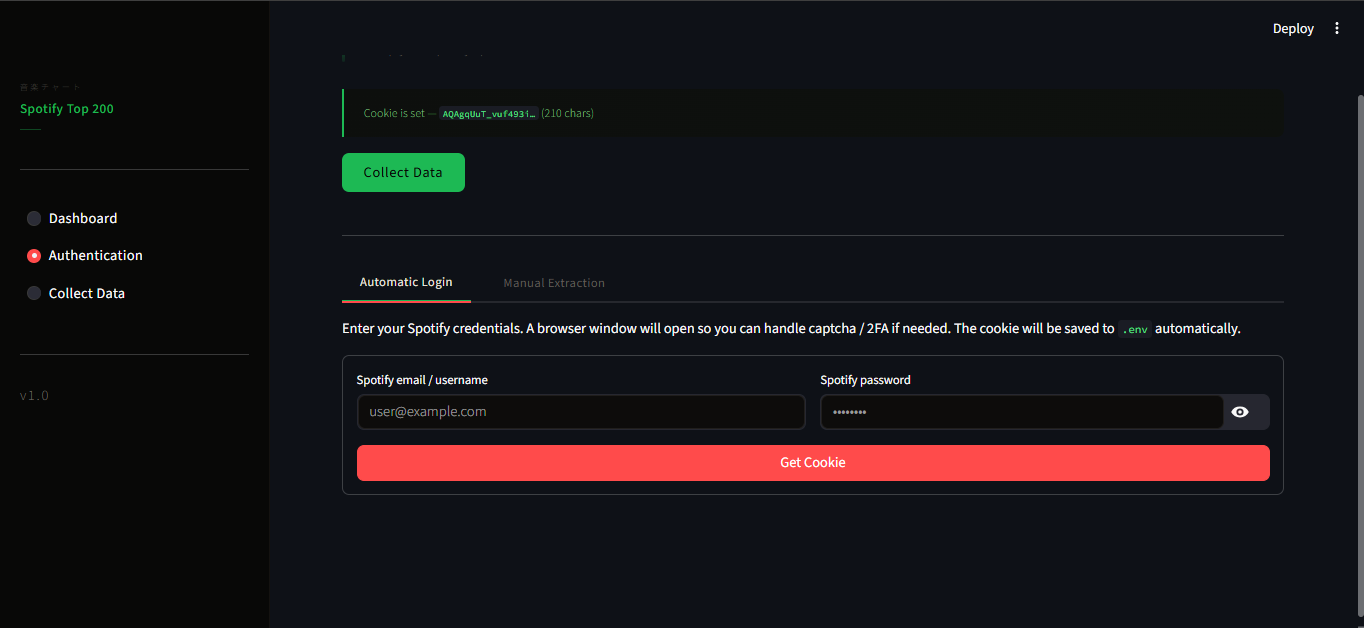
Task: Click the .env inline code text
Action: 1134,329
